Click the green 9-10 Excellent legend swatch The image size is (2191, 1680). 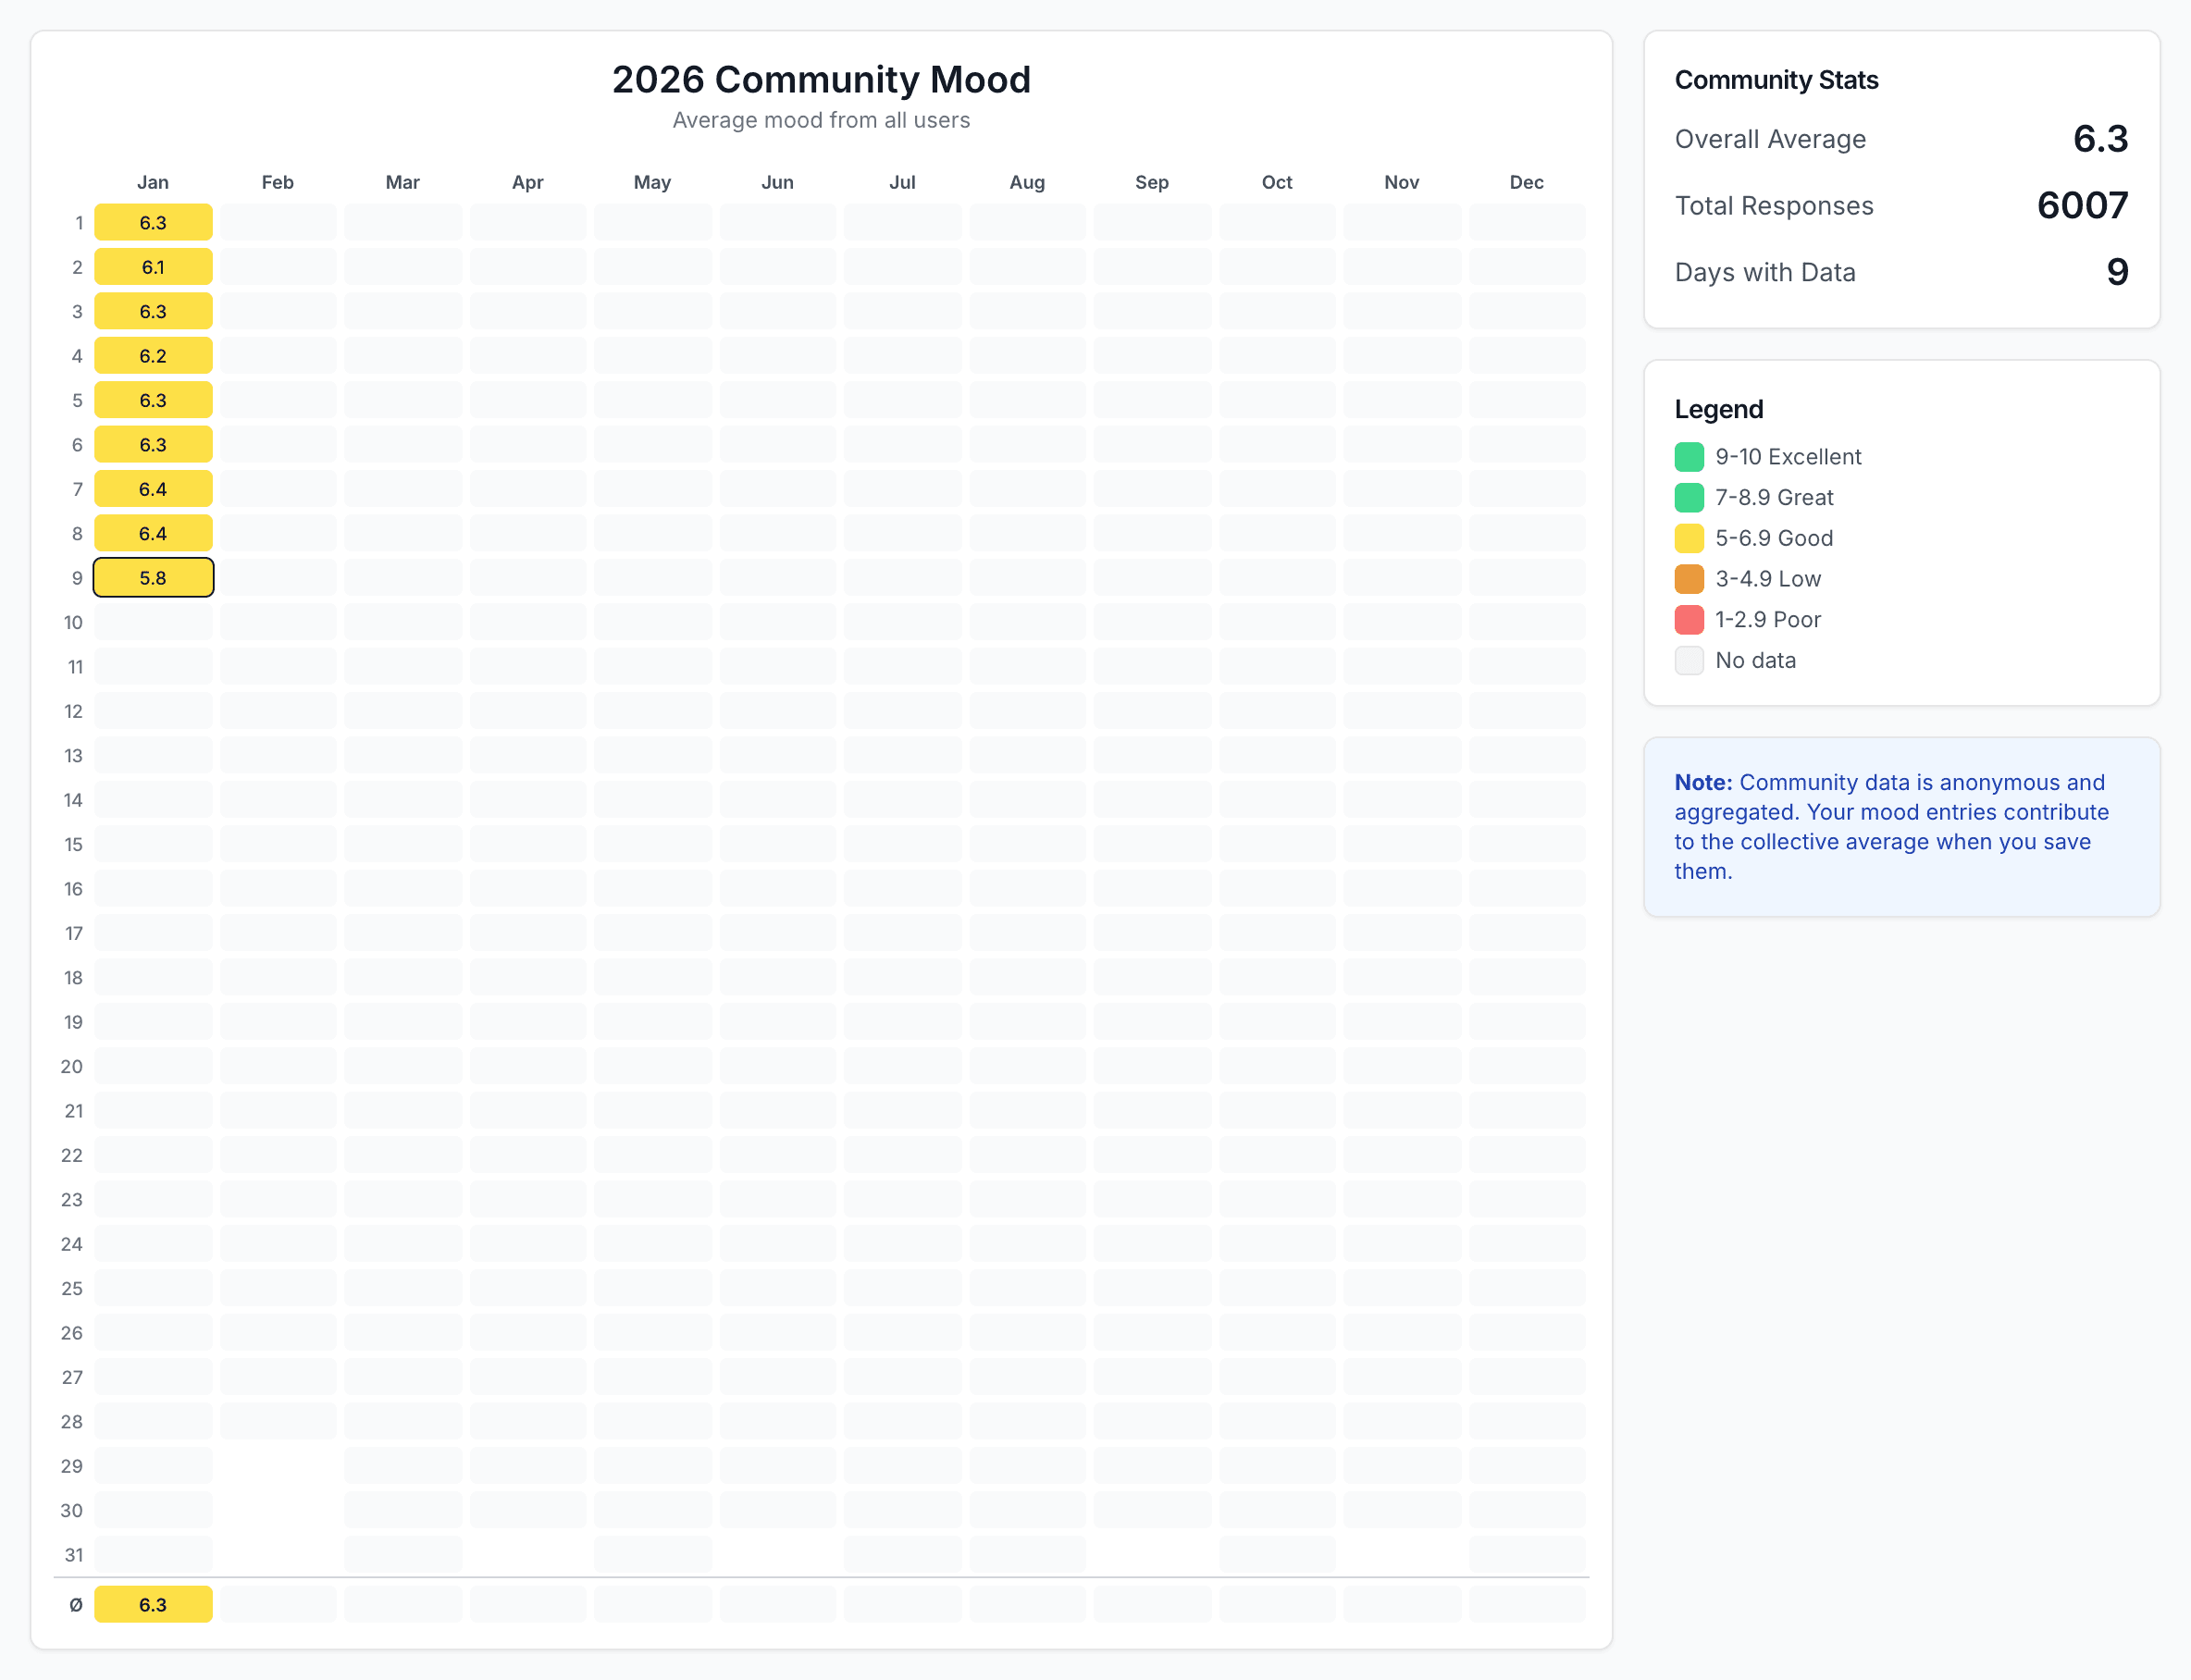pos(1689,457)
